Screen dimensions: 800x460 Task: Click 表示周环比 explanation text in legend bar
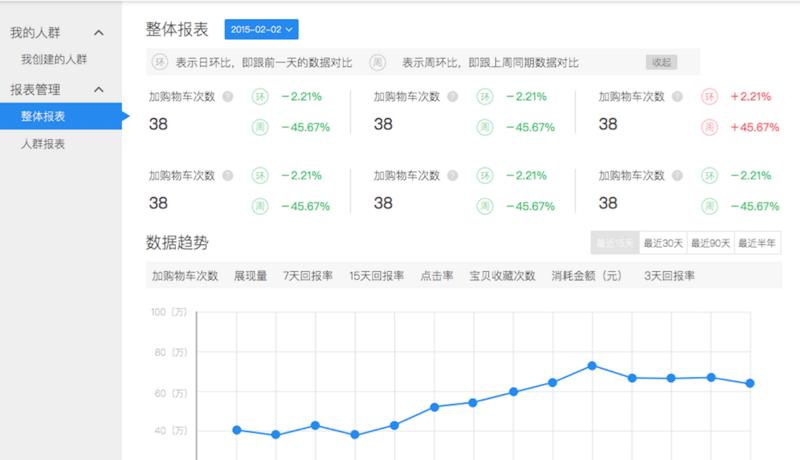click(x=490, y=63)
